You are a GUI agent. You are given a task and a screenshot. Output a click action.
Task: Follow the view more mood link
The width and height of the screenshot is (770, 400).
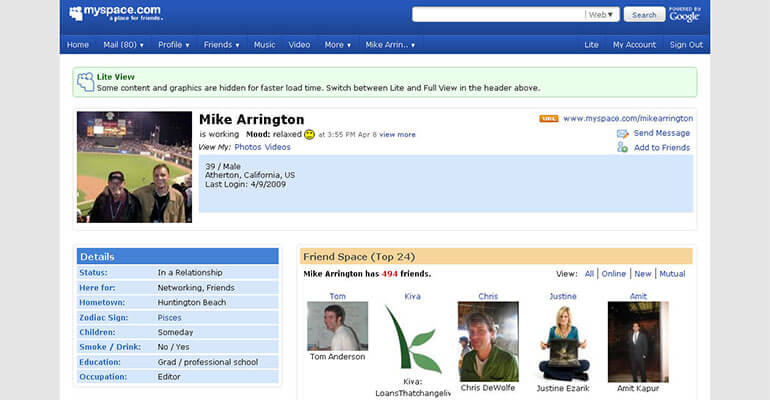point(397,134)
